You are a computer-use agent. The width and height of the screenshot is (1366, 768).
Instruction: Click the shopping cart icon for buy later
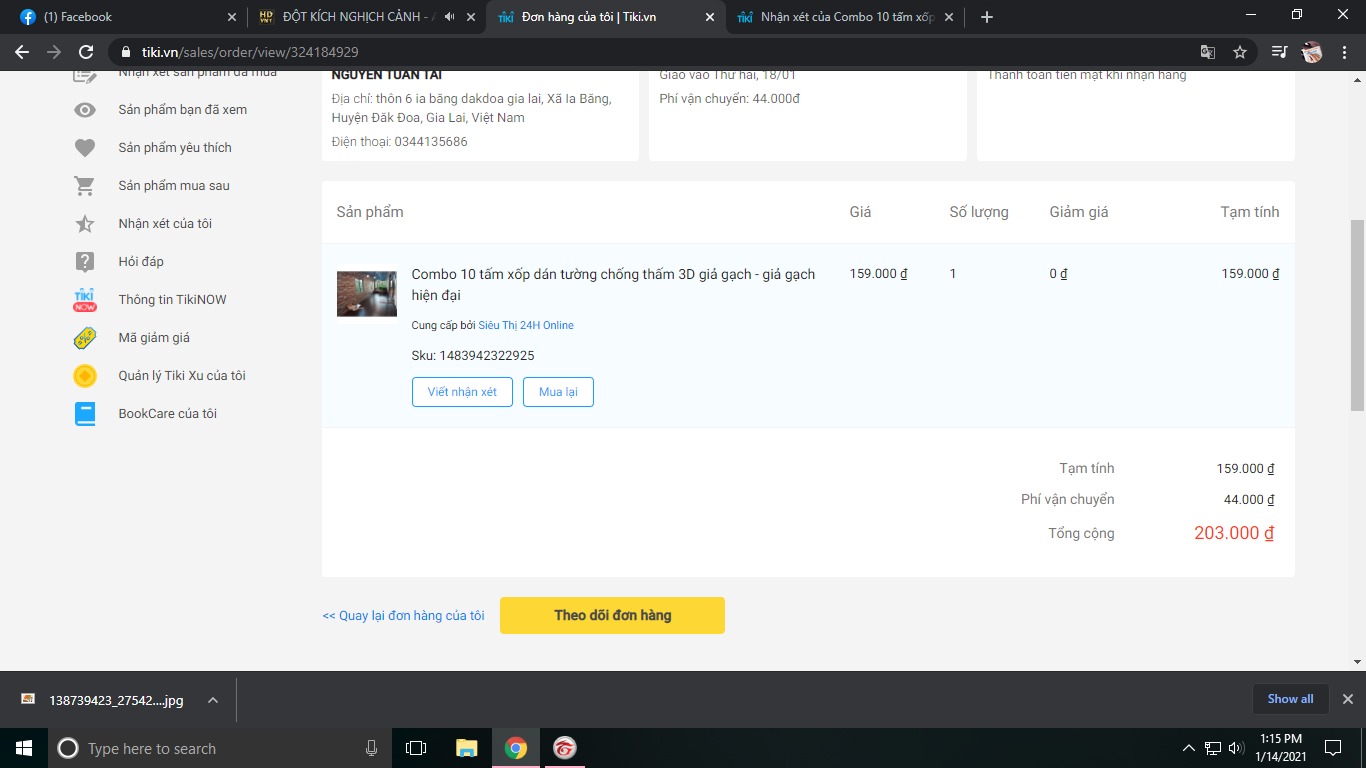pos(85,186)
